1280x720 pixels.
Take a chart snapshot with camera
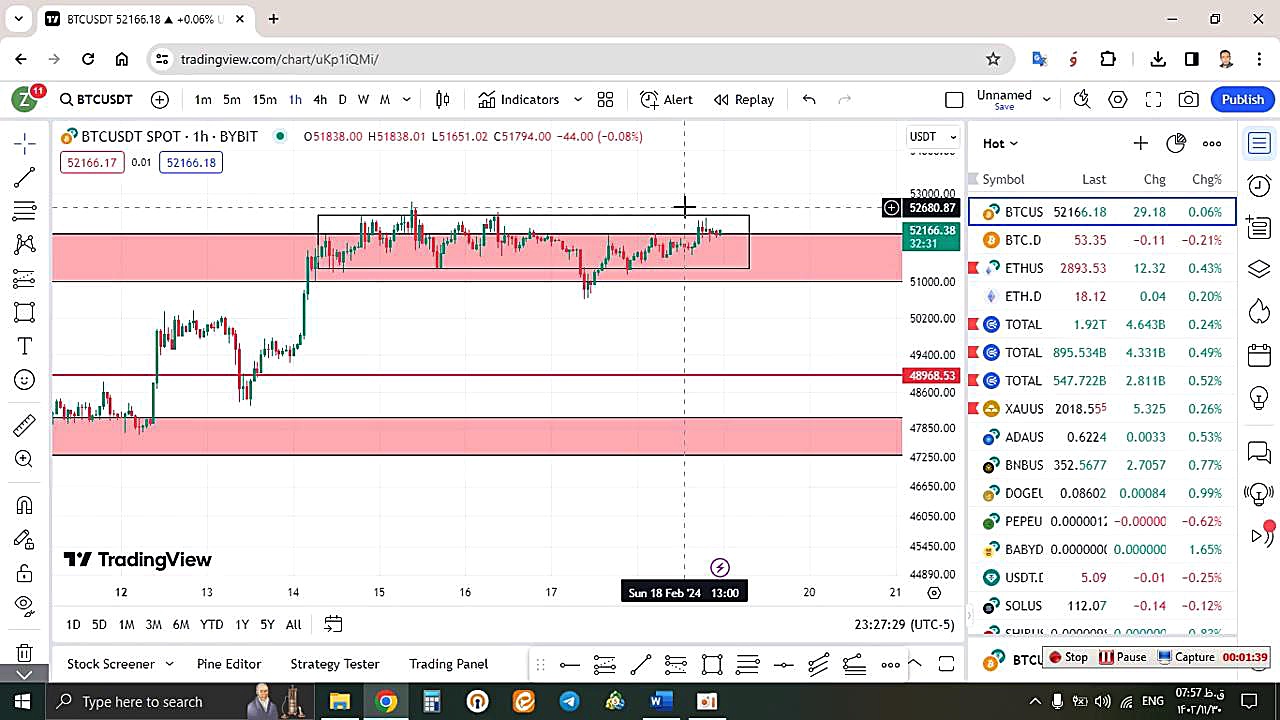(1189, 99)
